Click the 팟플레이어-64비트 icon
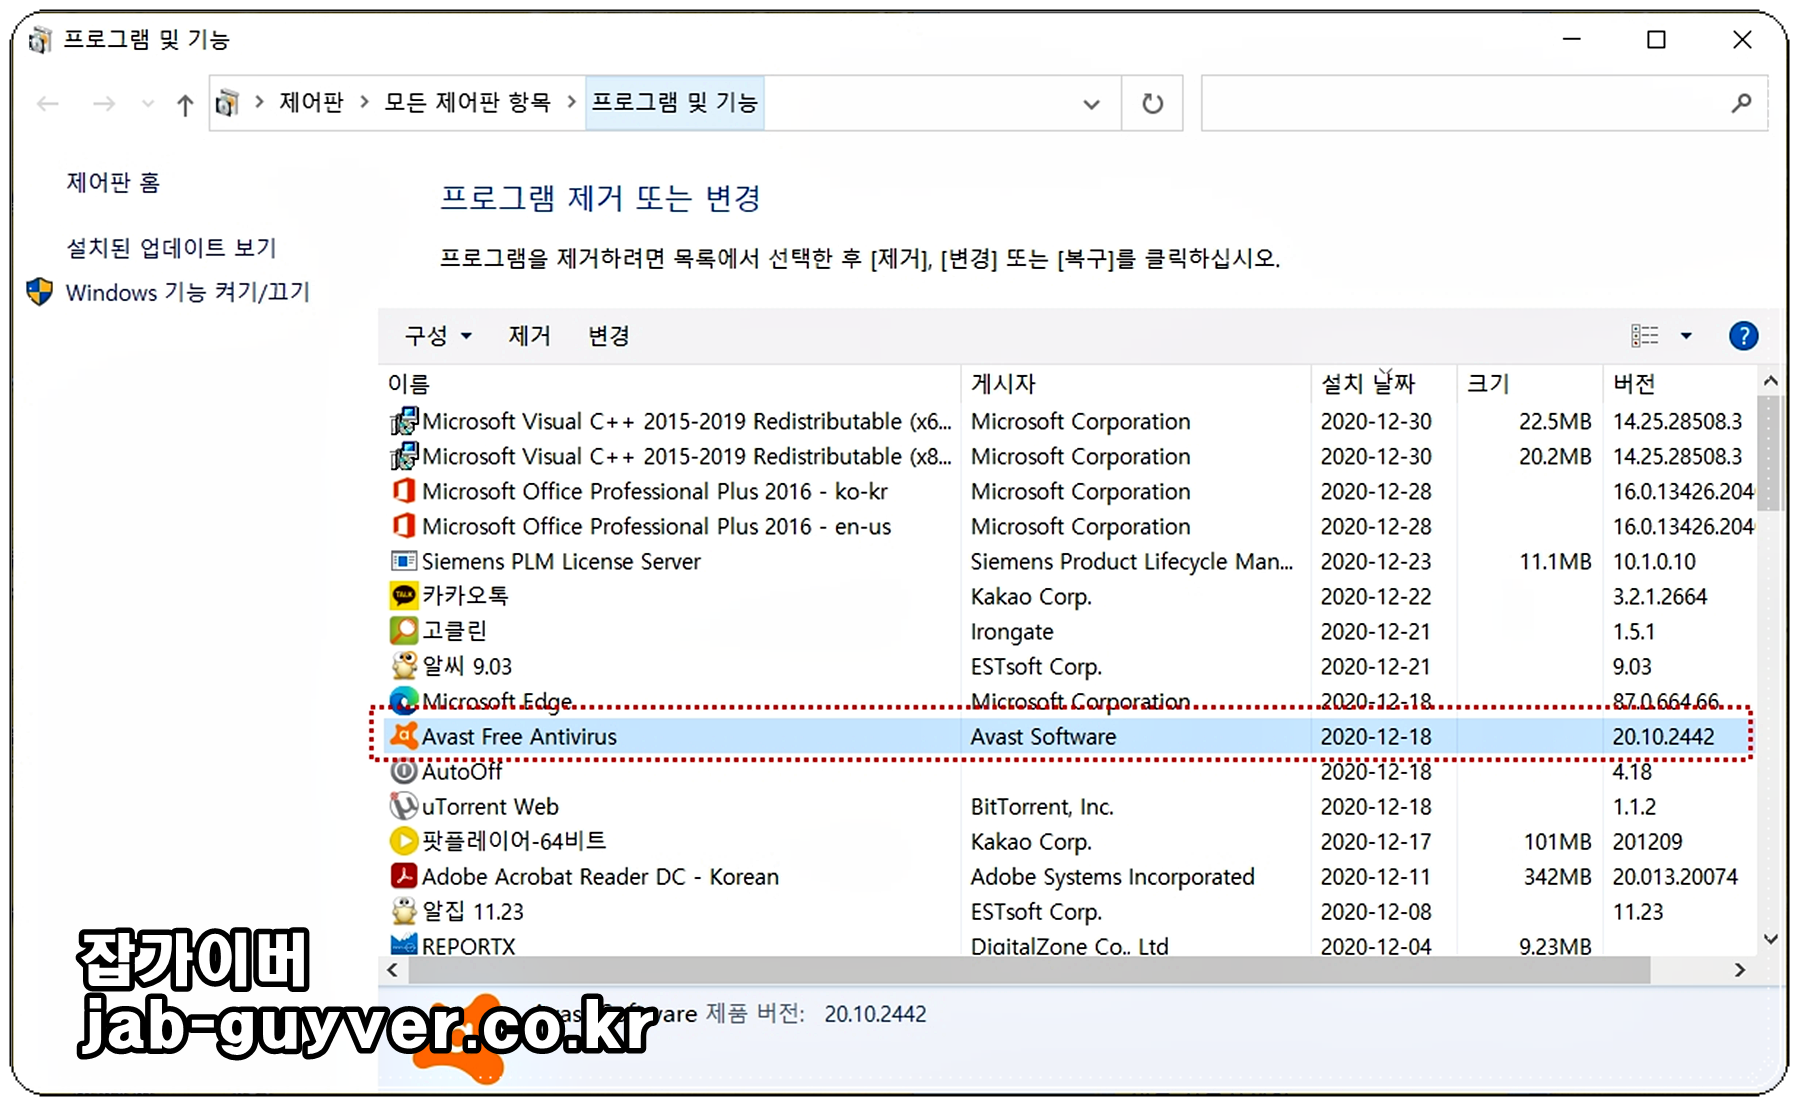The width and height of the screenshot is (1800, 1107). [x=404, y=841]
